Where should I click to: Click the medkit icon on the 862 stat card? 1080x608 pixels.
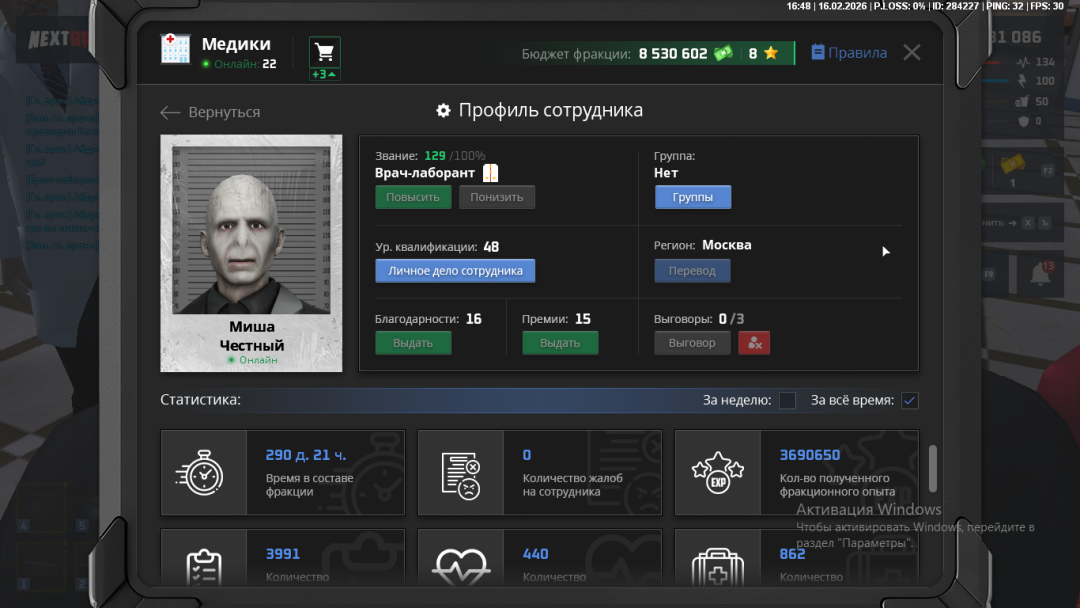click(719, 564)
